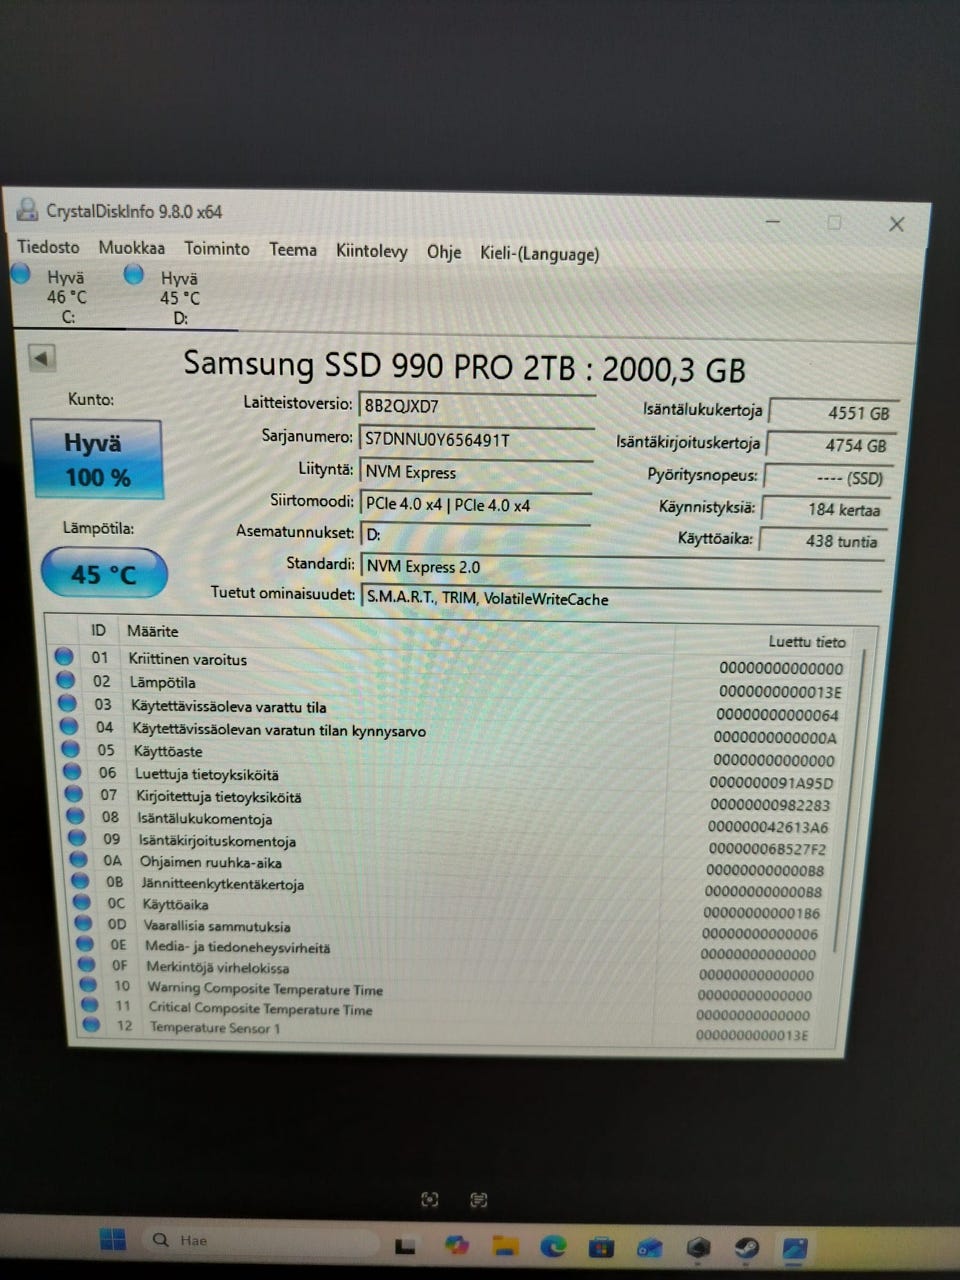Click the Sarjanumero field
Viewport: 960px width, 1280px height.
click(476, 438)
